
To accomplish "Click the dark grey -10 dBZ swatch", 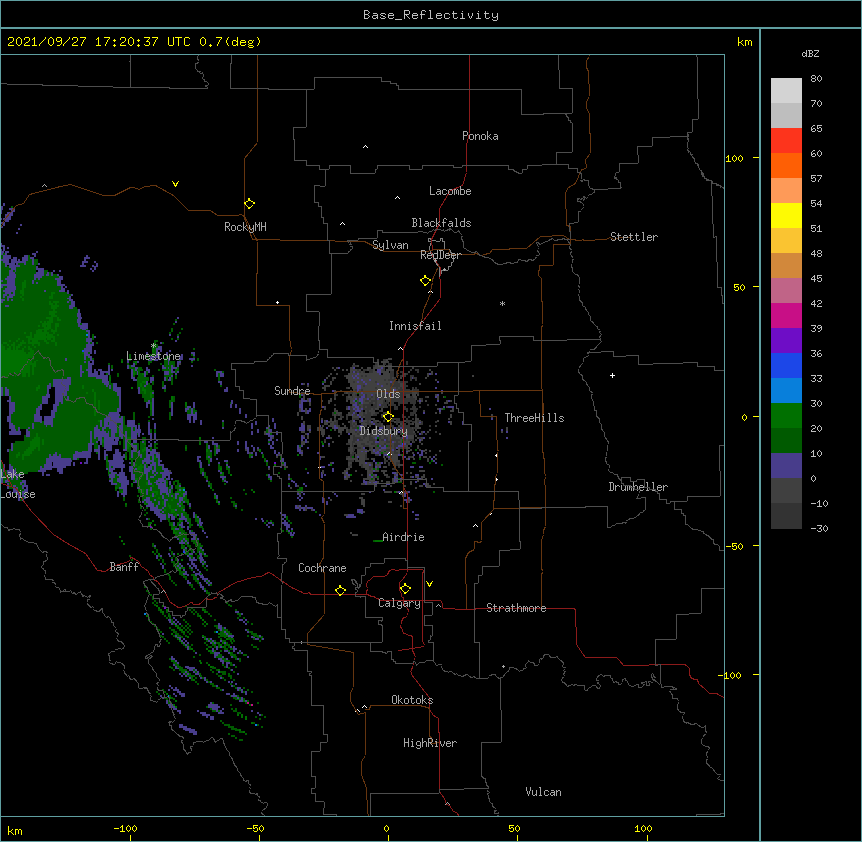I will pyautogui.click(x=786, y=516).
